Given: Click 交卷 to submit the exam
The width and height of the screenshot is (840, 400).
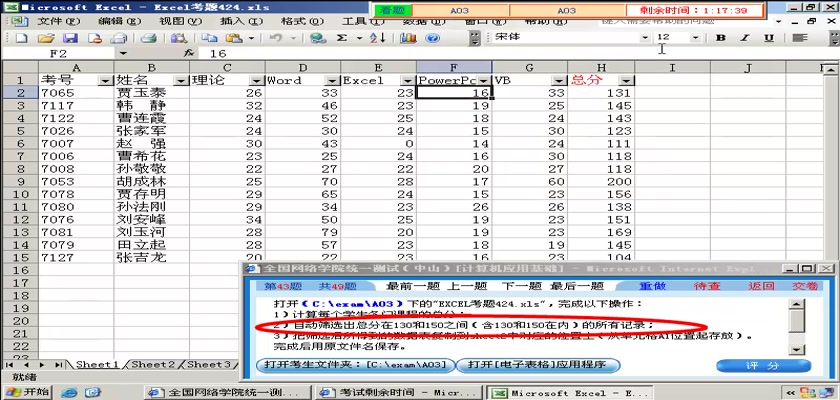Looking at the screenshot, I should point(806,286).
